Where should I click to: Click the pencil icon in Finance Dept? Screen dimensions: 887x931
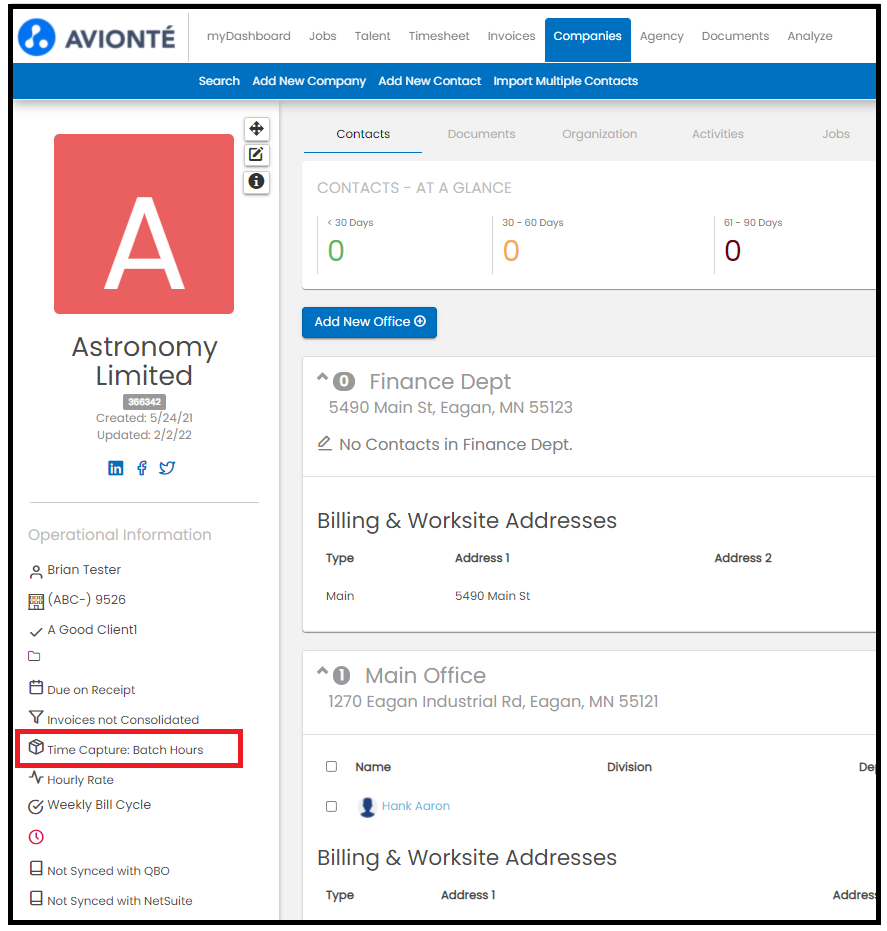[x=324, y=444]
